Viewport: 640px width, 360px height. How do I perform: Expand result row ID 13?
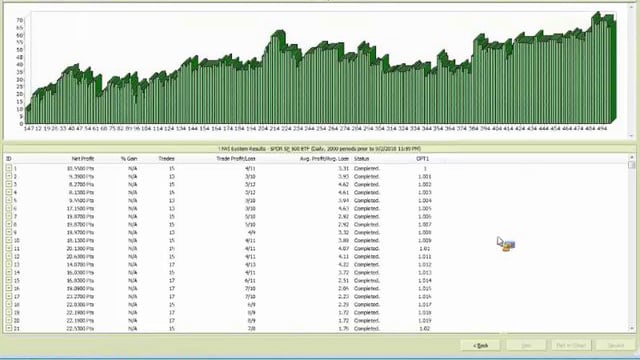[x=9, y=264]
